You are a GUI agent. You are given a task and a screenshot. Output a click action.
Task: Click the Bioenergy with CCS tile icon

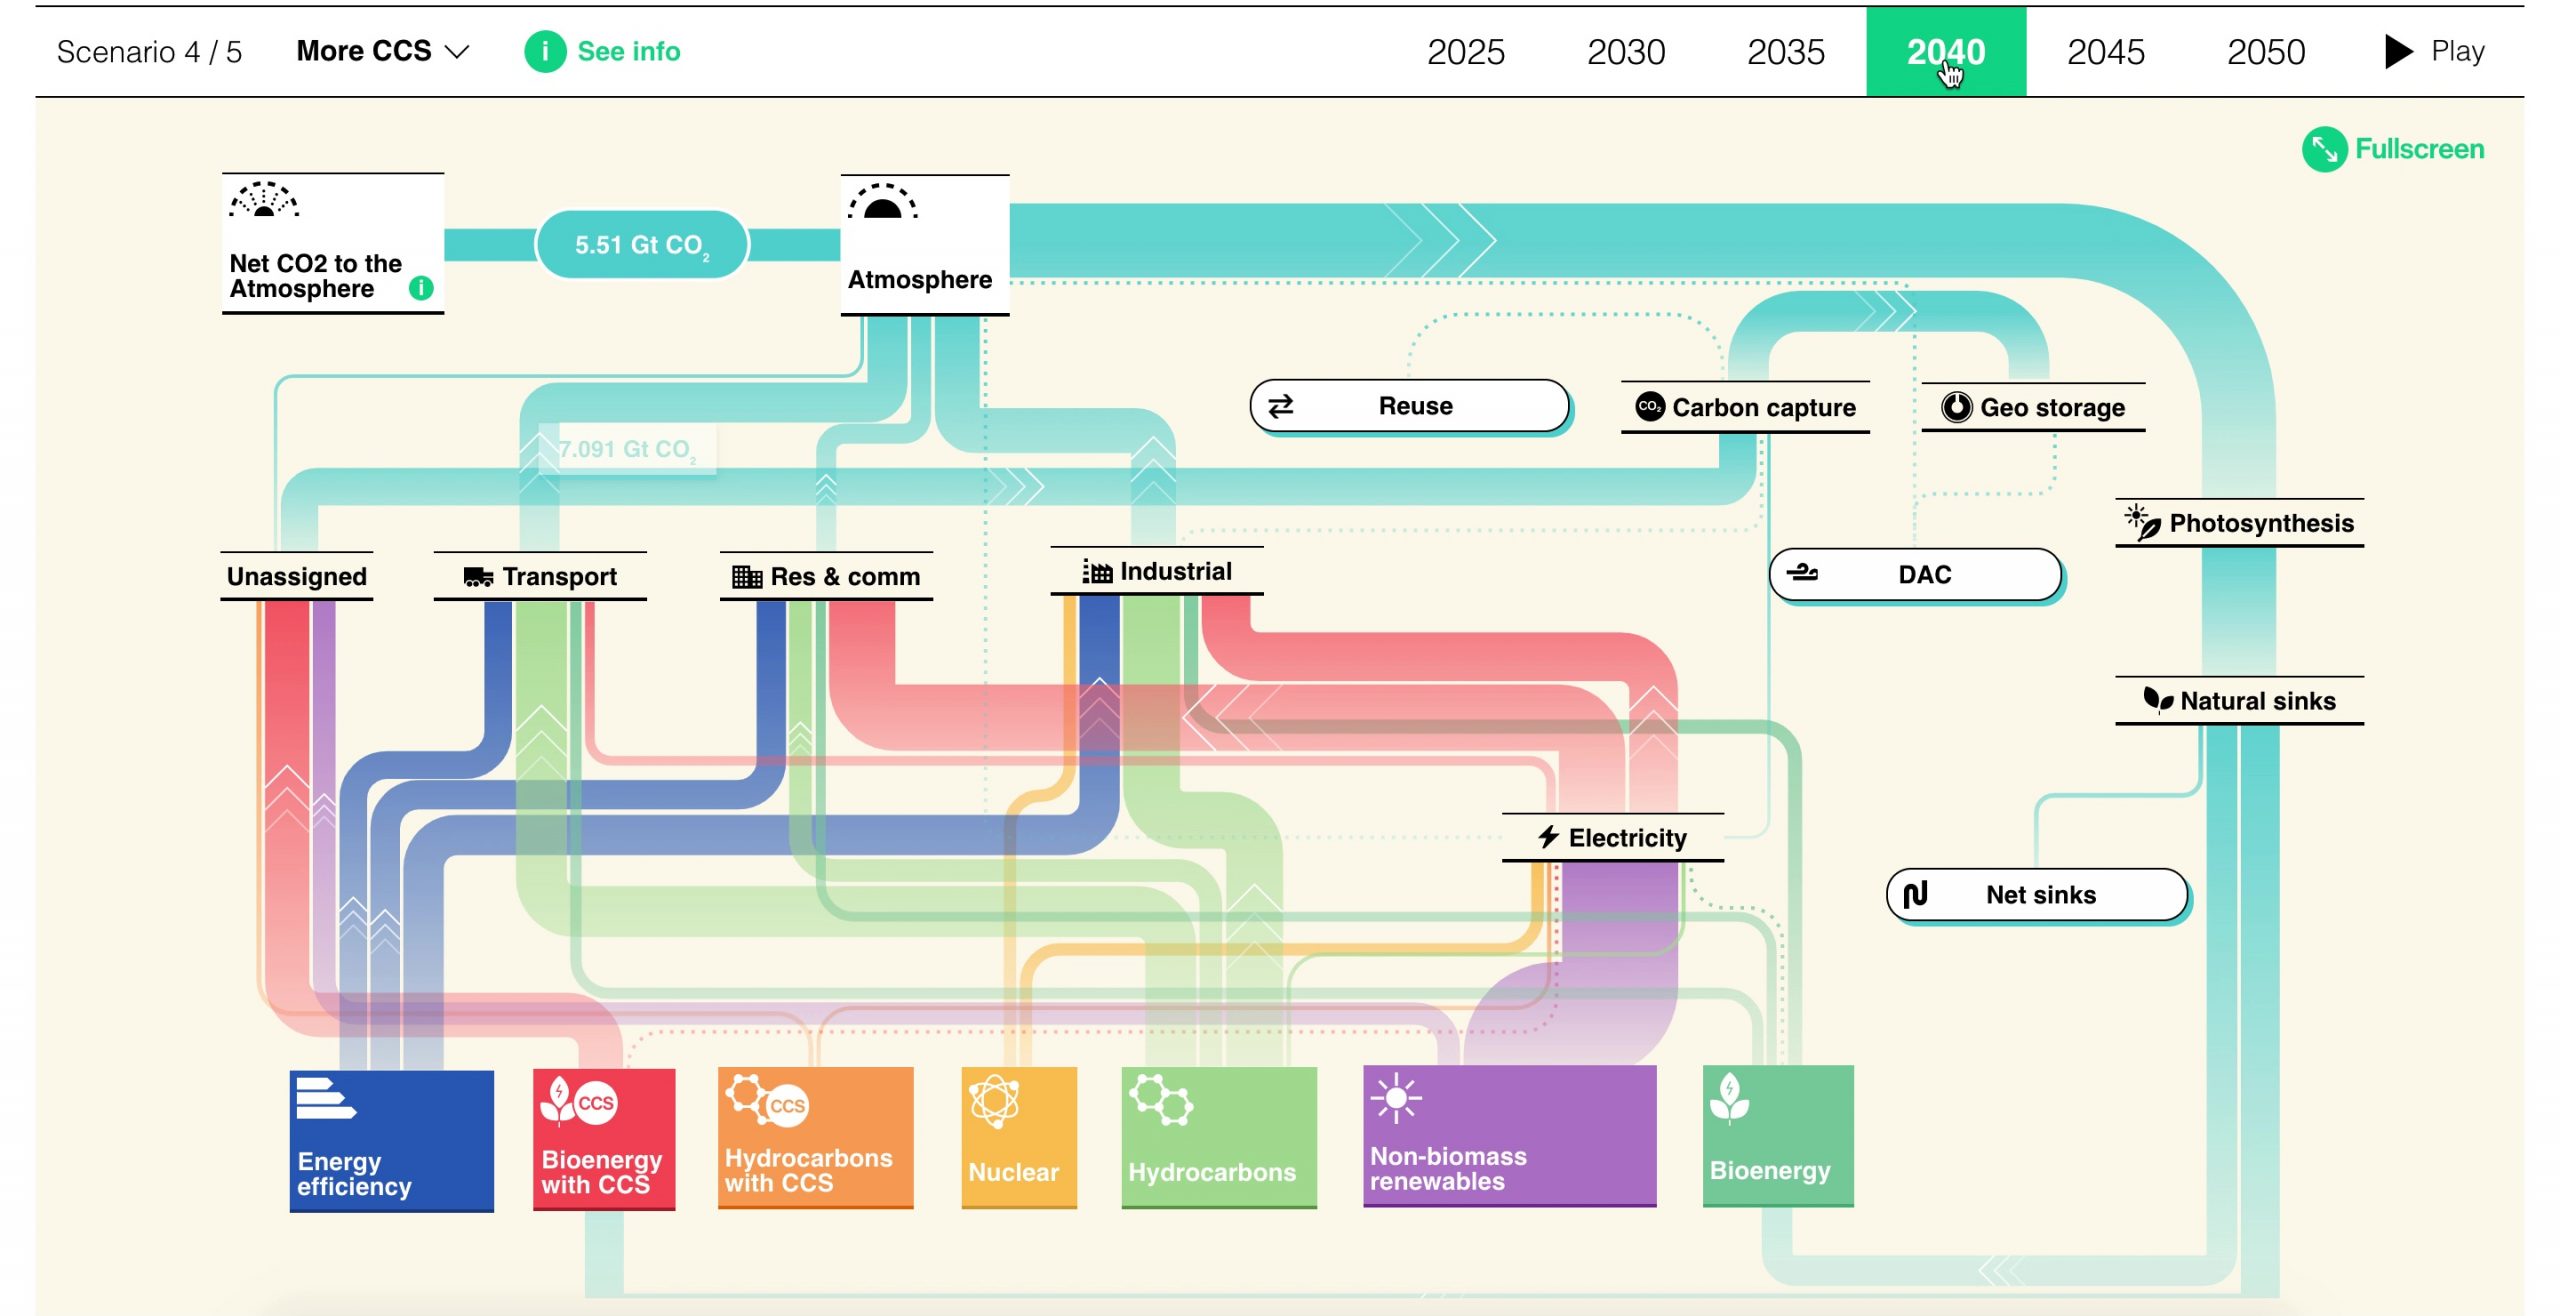(579, 1102)
